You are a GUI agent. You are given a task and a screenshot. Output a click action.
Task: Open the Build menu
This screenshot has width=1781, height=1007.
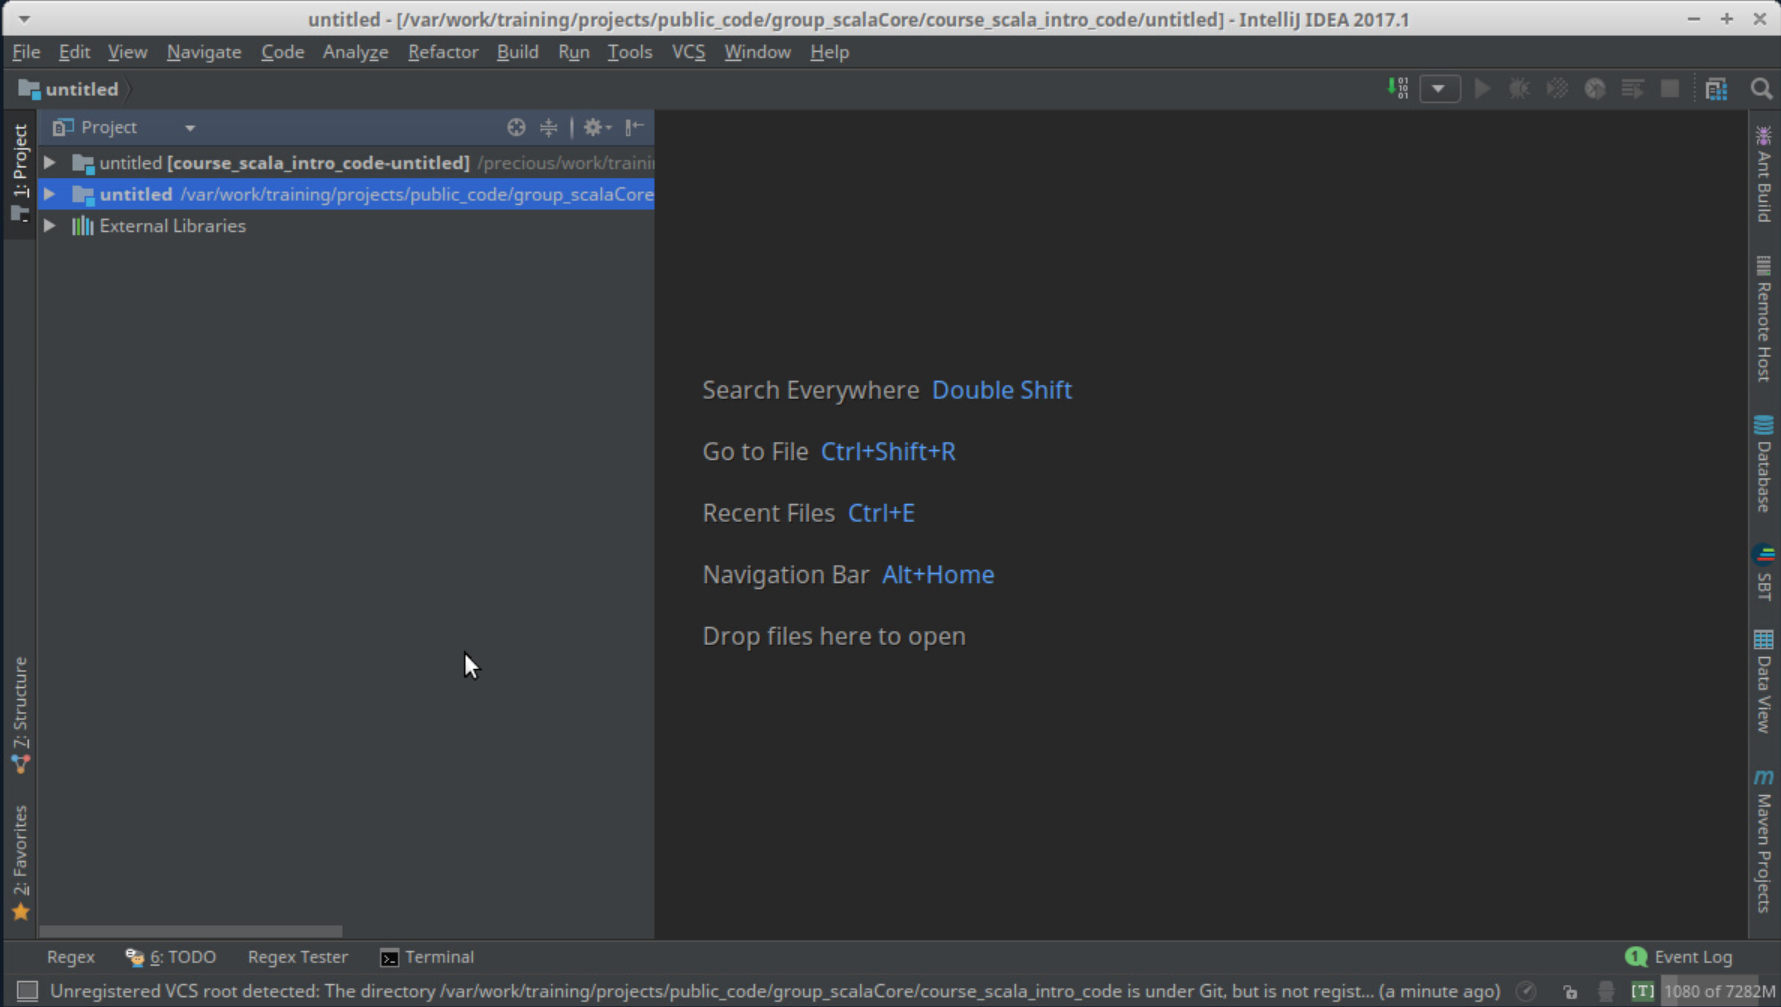pyautogui.click(x=517, y=52)
